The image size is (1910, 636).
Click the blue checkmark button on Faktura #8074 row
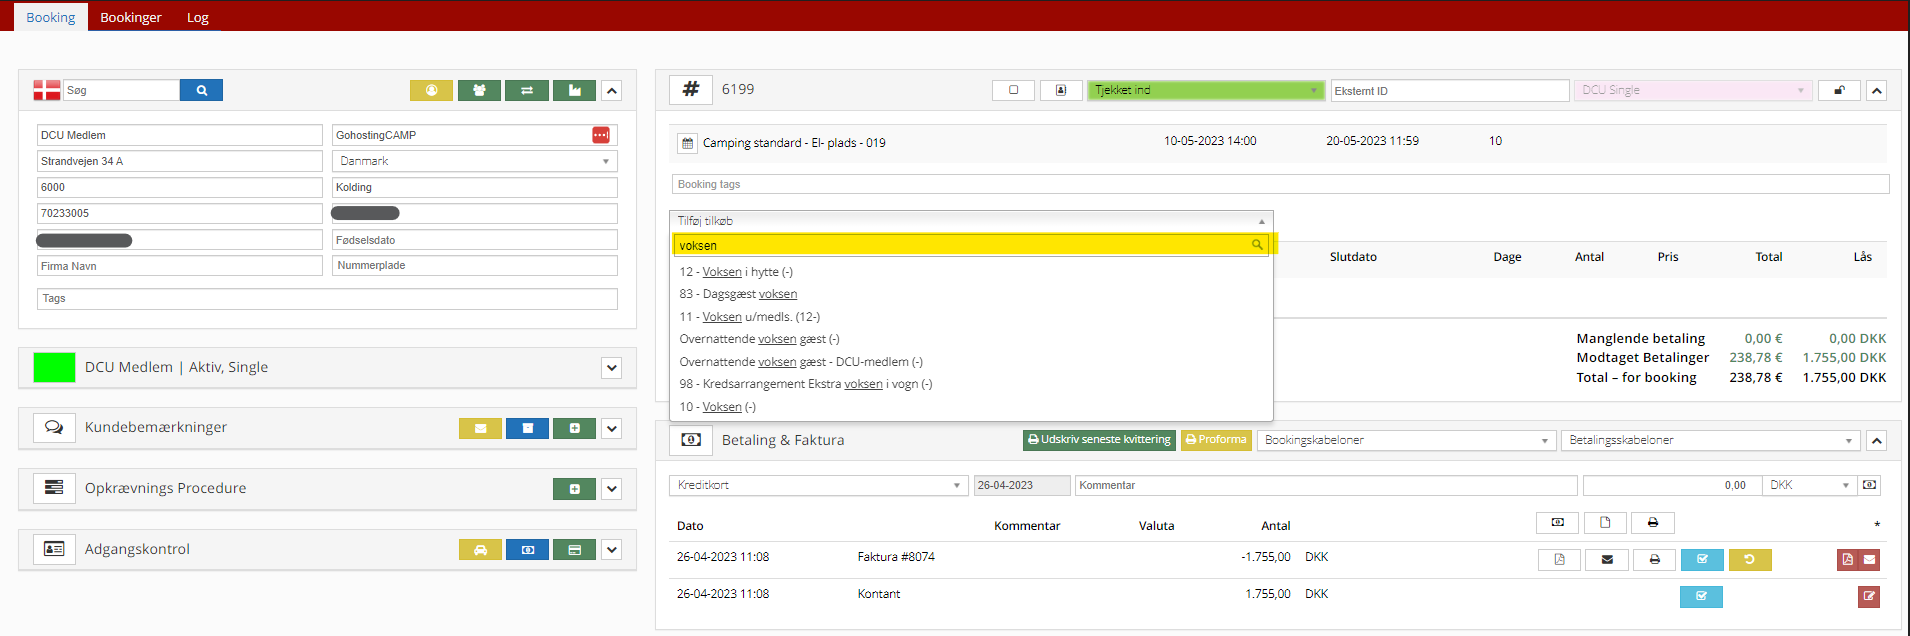[1701, 560]
